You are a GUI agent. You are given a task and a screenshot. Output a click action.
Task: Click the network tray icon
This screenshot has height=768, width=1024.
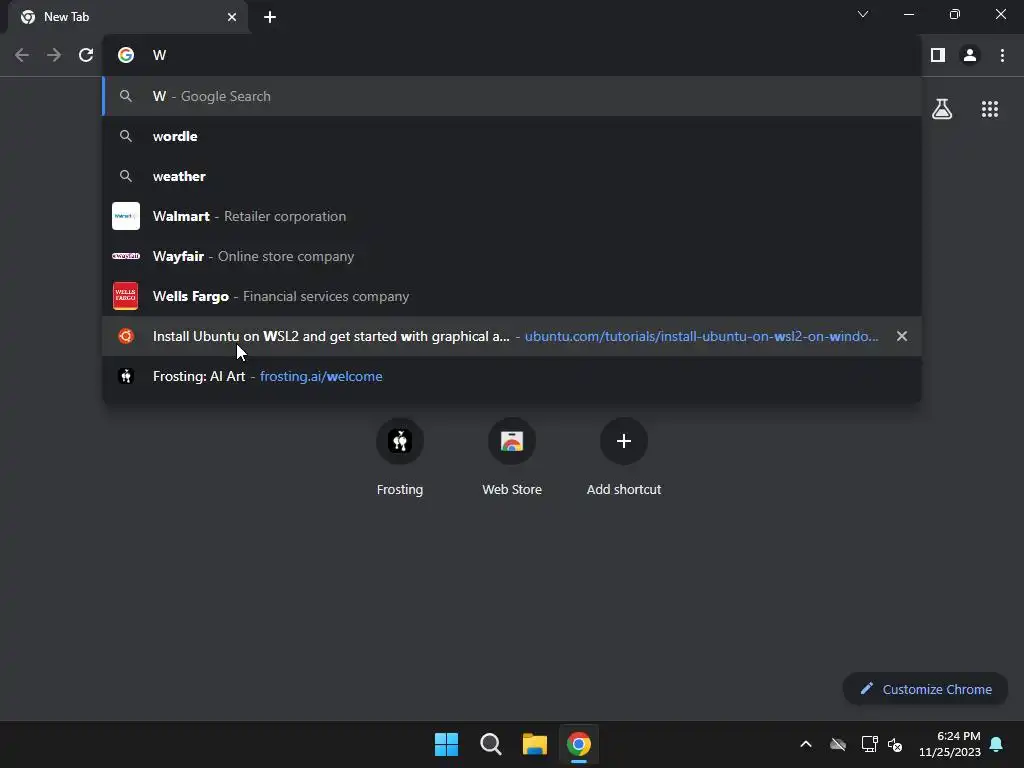[869, 744]
